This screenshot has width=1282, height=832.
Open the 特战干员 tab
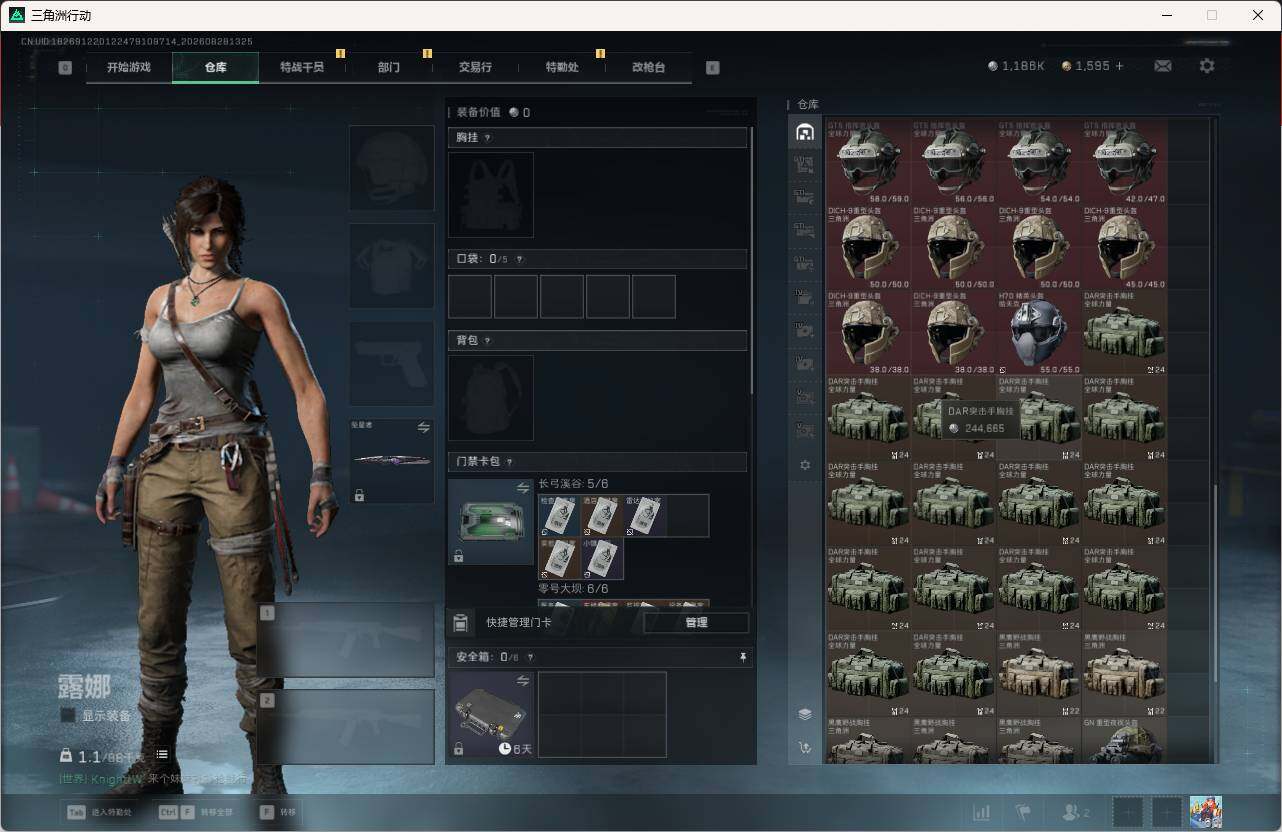(302, 67)
